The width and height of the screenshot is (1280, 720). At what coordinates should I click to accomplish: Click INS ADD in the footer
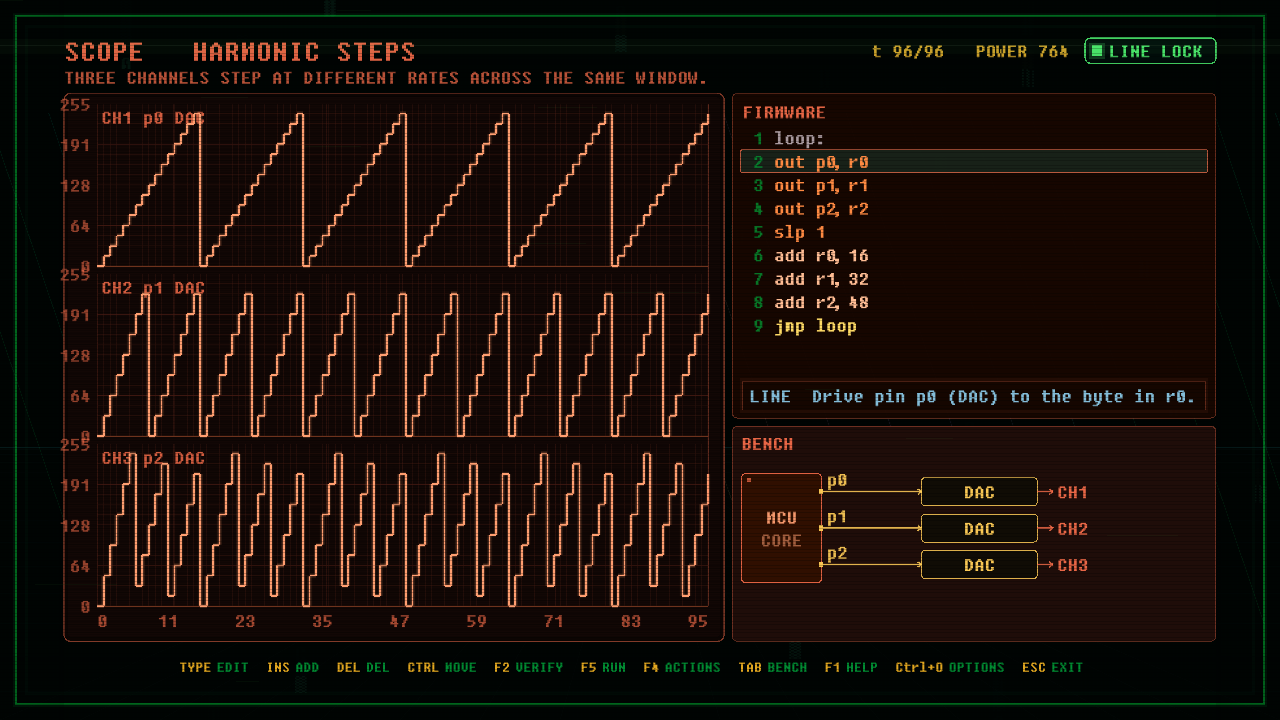point(293,667)
